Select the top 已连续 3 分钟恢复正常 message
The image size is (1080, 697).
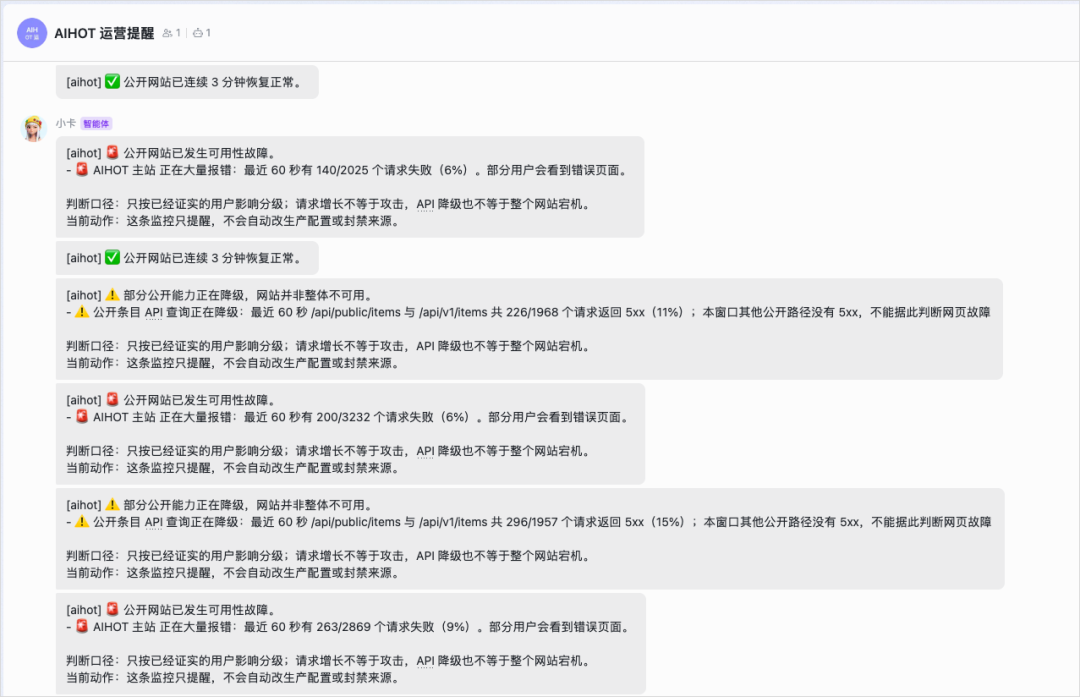click(187, 82)
